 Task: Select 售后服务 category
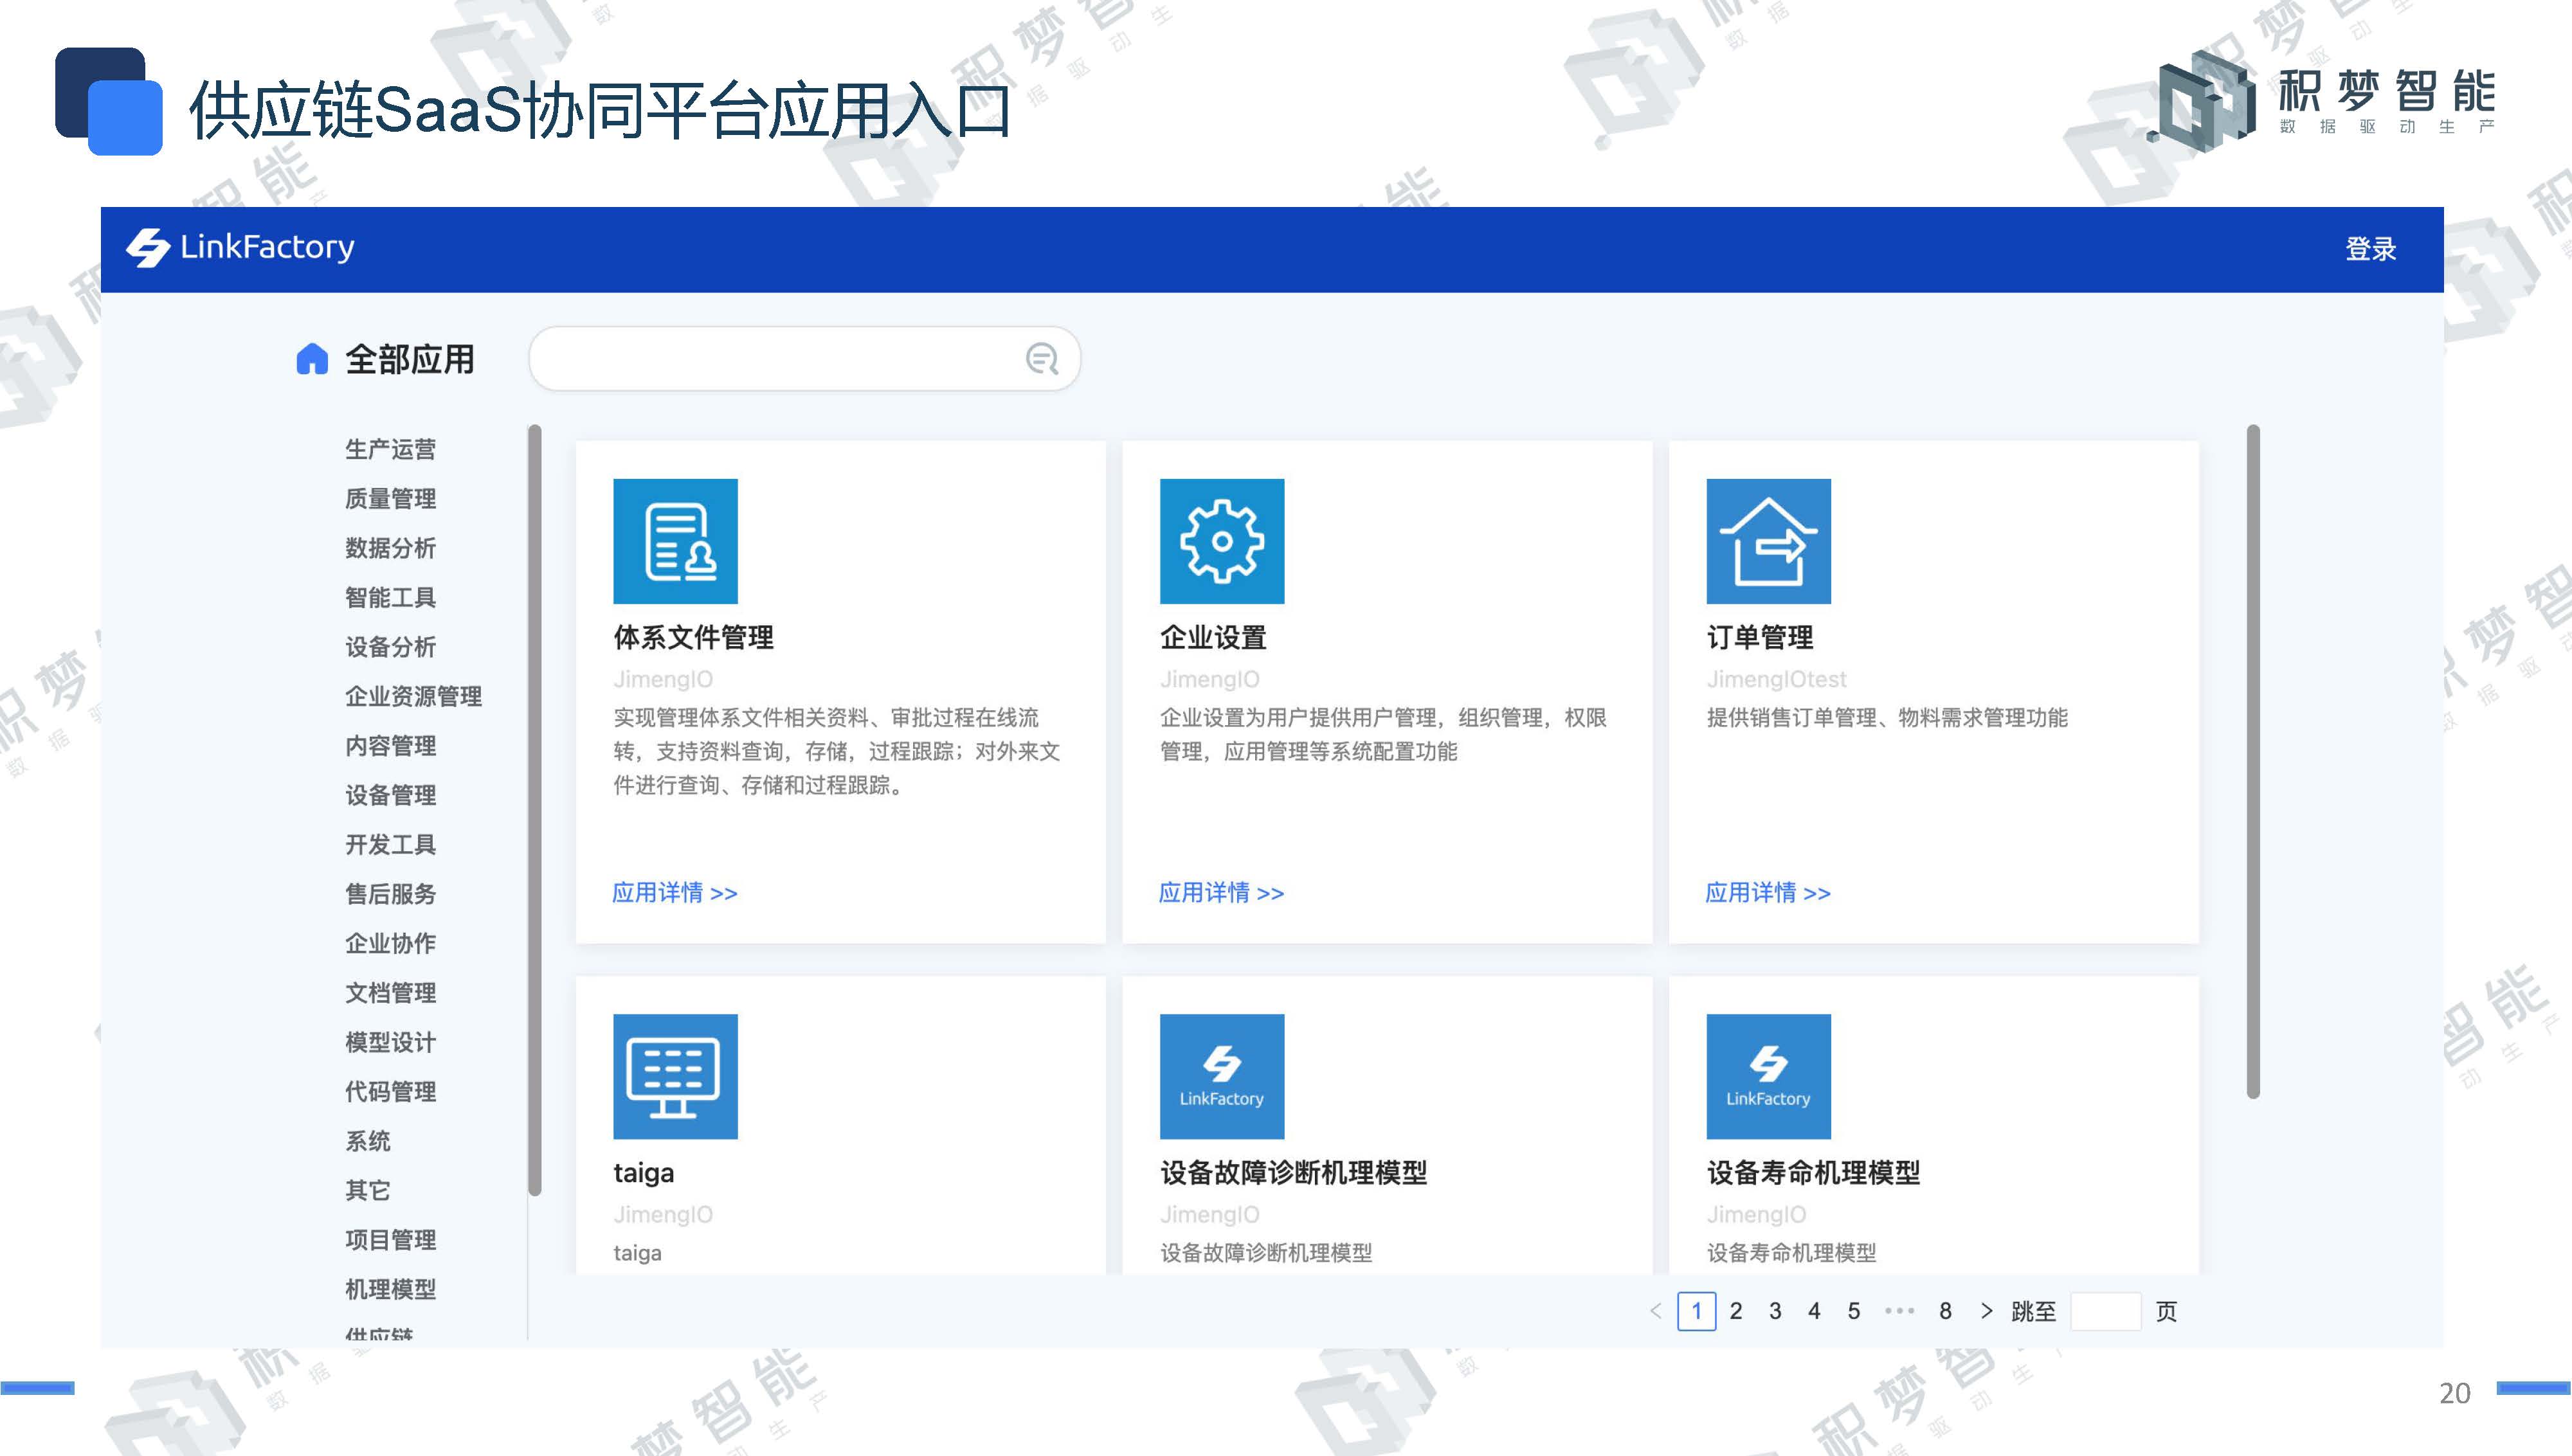tap(390, 894)
